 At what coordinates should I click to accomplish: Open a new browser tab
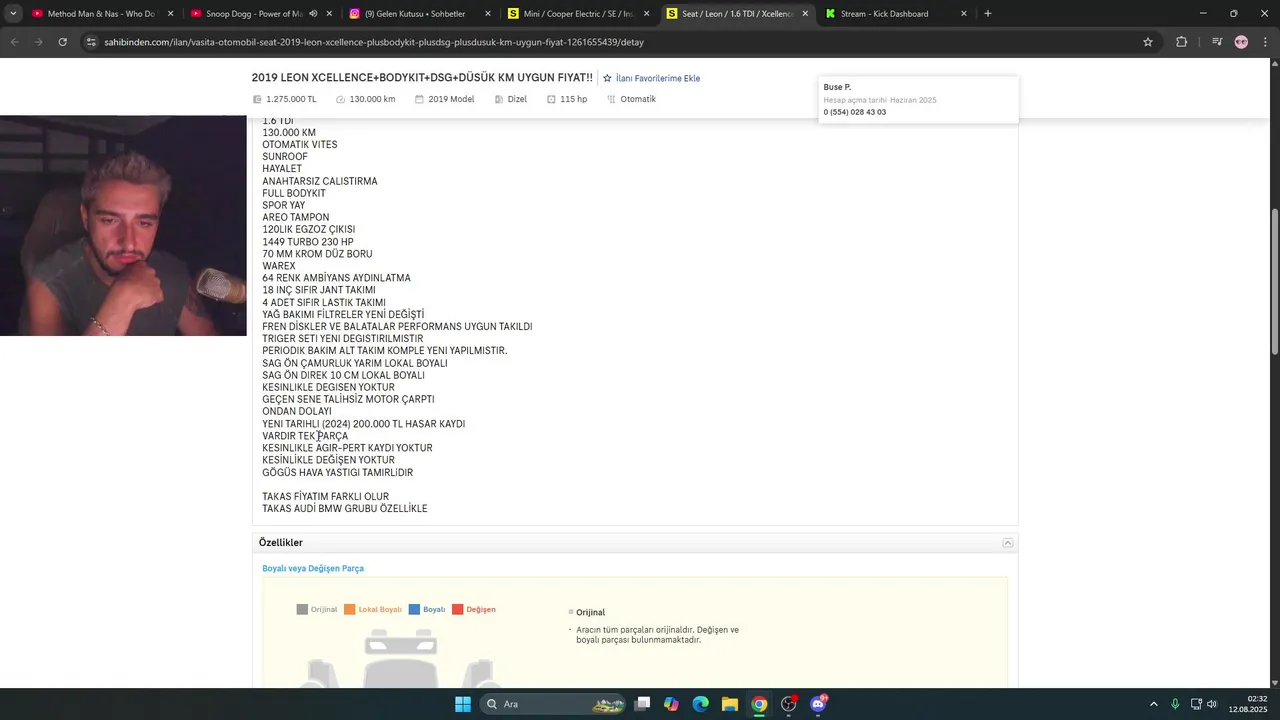(x=988, y=14)
